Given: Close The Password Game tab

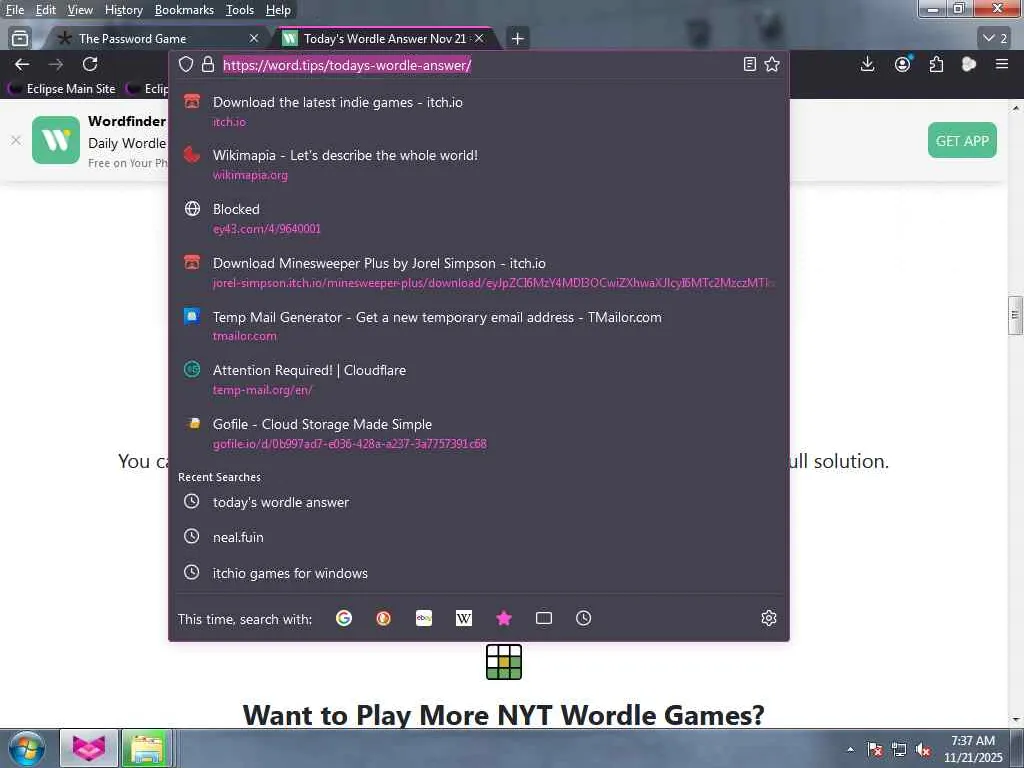Looking at the screenshot, I should [x=254, y=39].
